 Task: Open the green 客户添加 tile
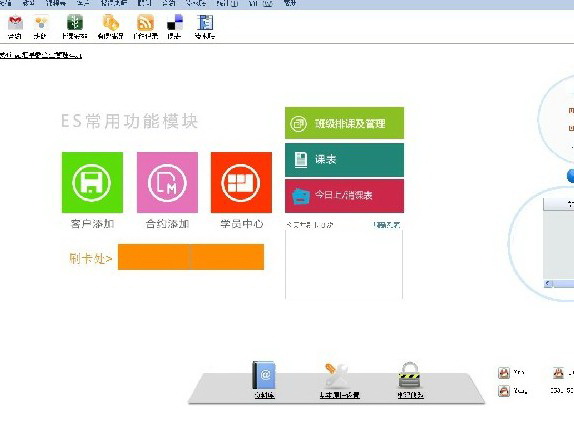tap(92, 182)
